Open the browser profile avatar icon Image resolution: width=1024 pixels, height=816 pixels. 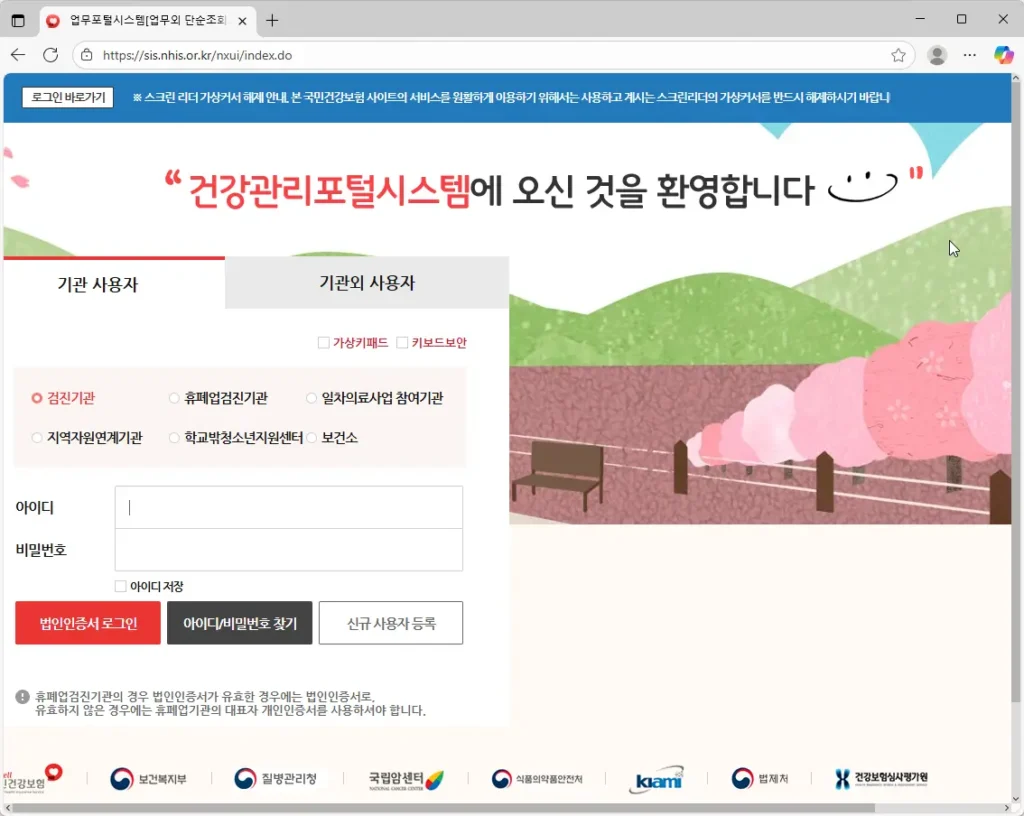(937, 55)
